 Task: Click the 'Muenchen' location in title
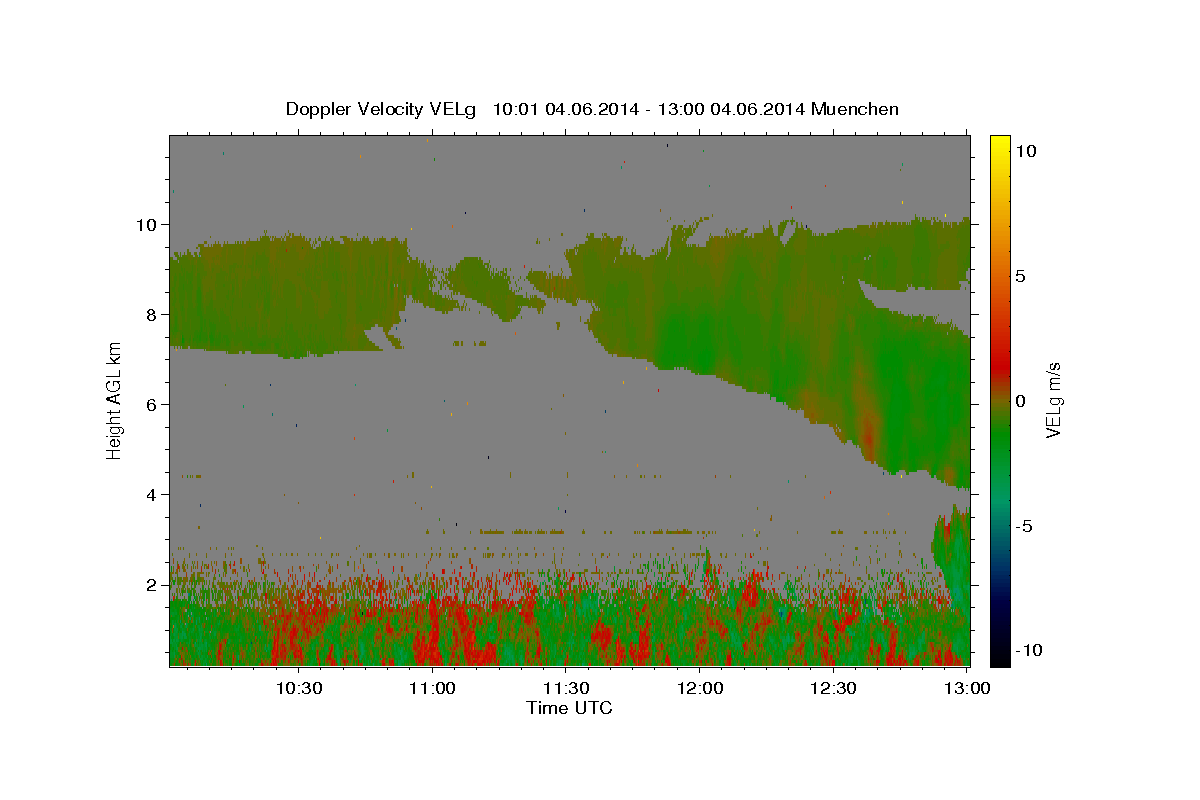click(855, 109)
